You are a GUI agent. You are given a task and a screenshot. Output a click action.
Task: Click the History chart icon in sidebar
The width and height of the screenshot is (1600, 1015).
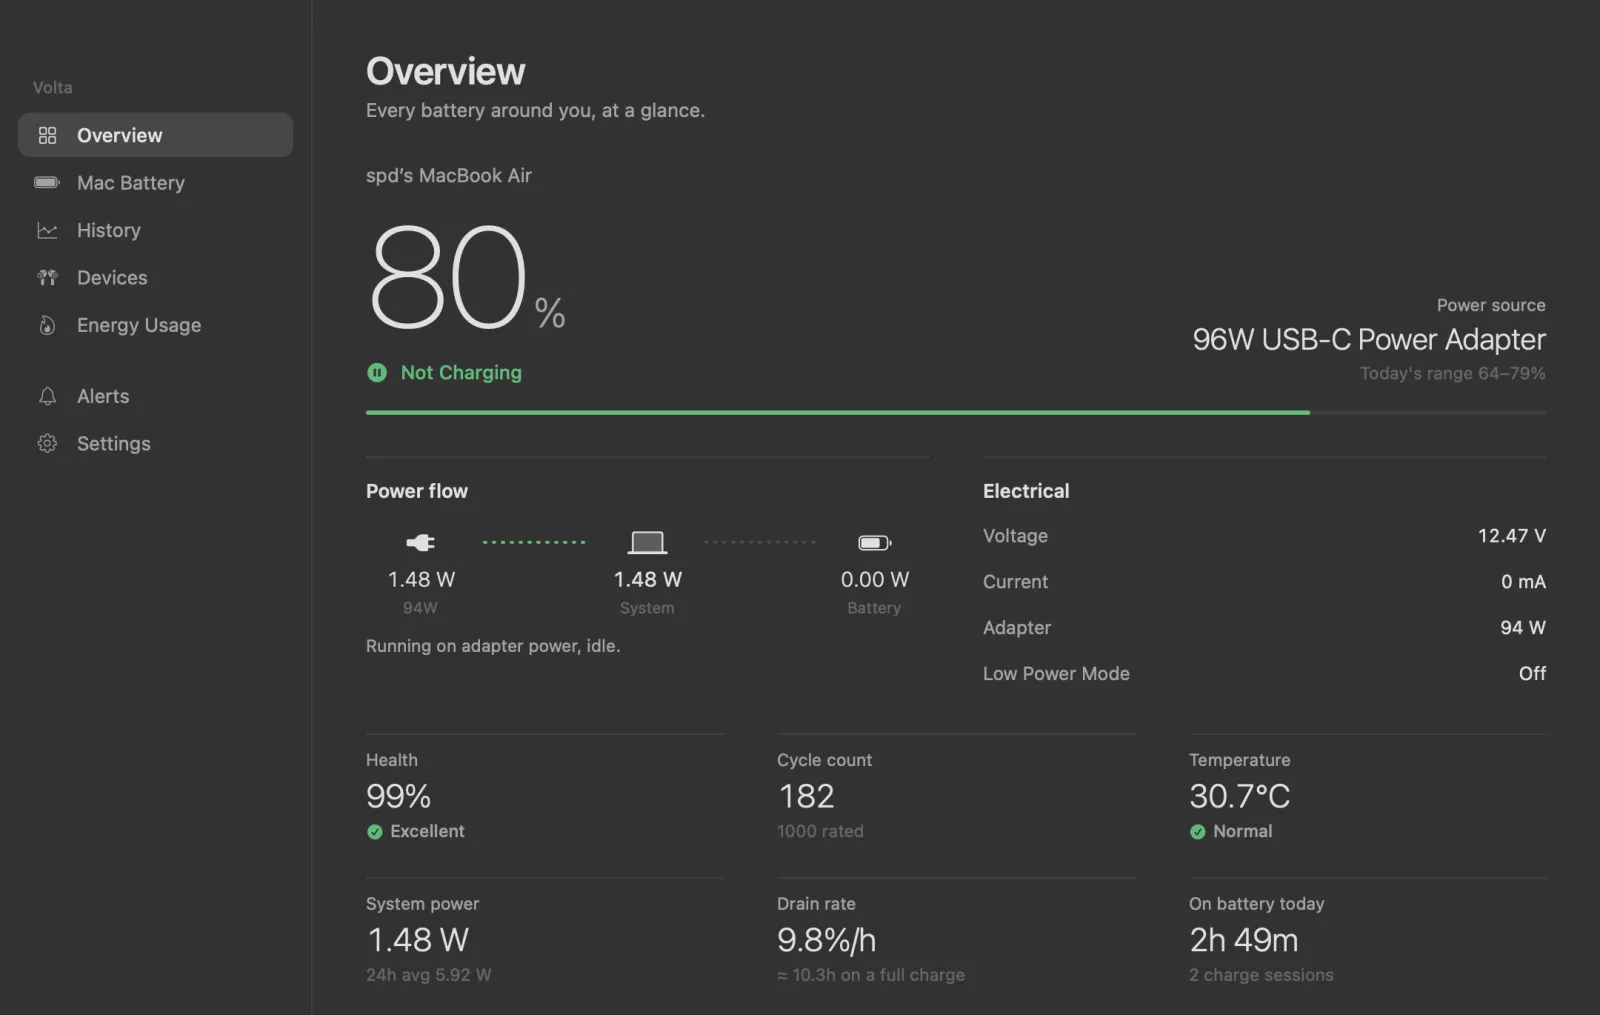tap(47, 230)
